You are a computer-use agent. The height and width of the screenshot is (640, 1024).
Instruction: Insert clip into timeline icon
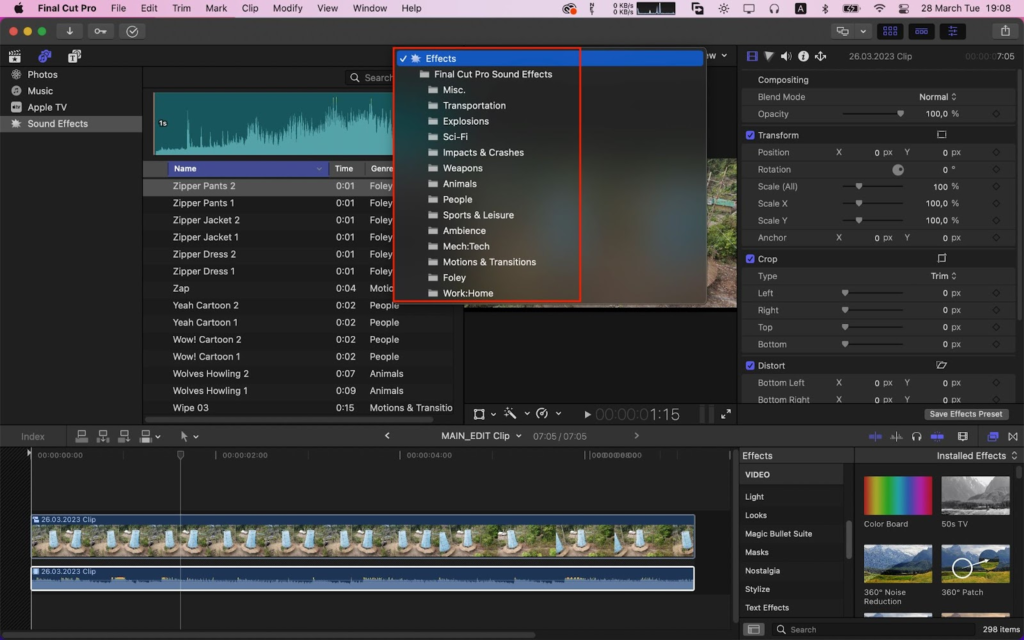(x=103, y=436)
